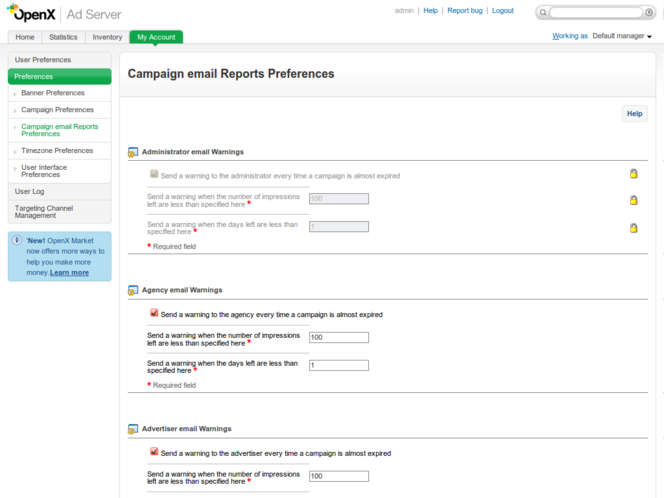
Task: Click the clear search icon
Action: (x=649, y=13)
